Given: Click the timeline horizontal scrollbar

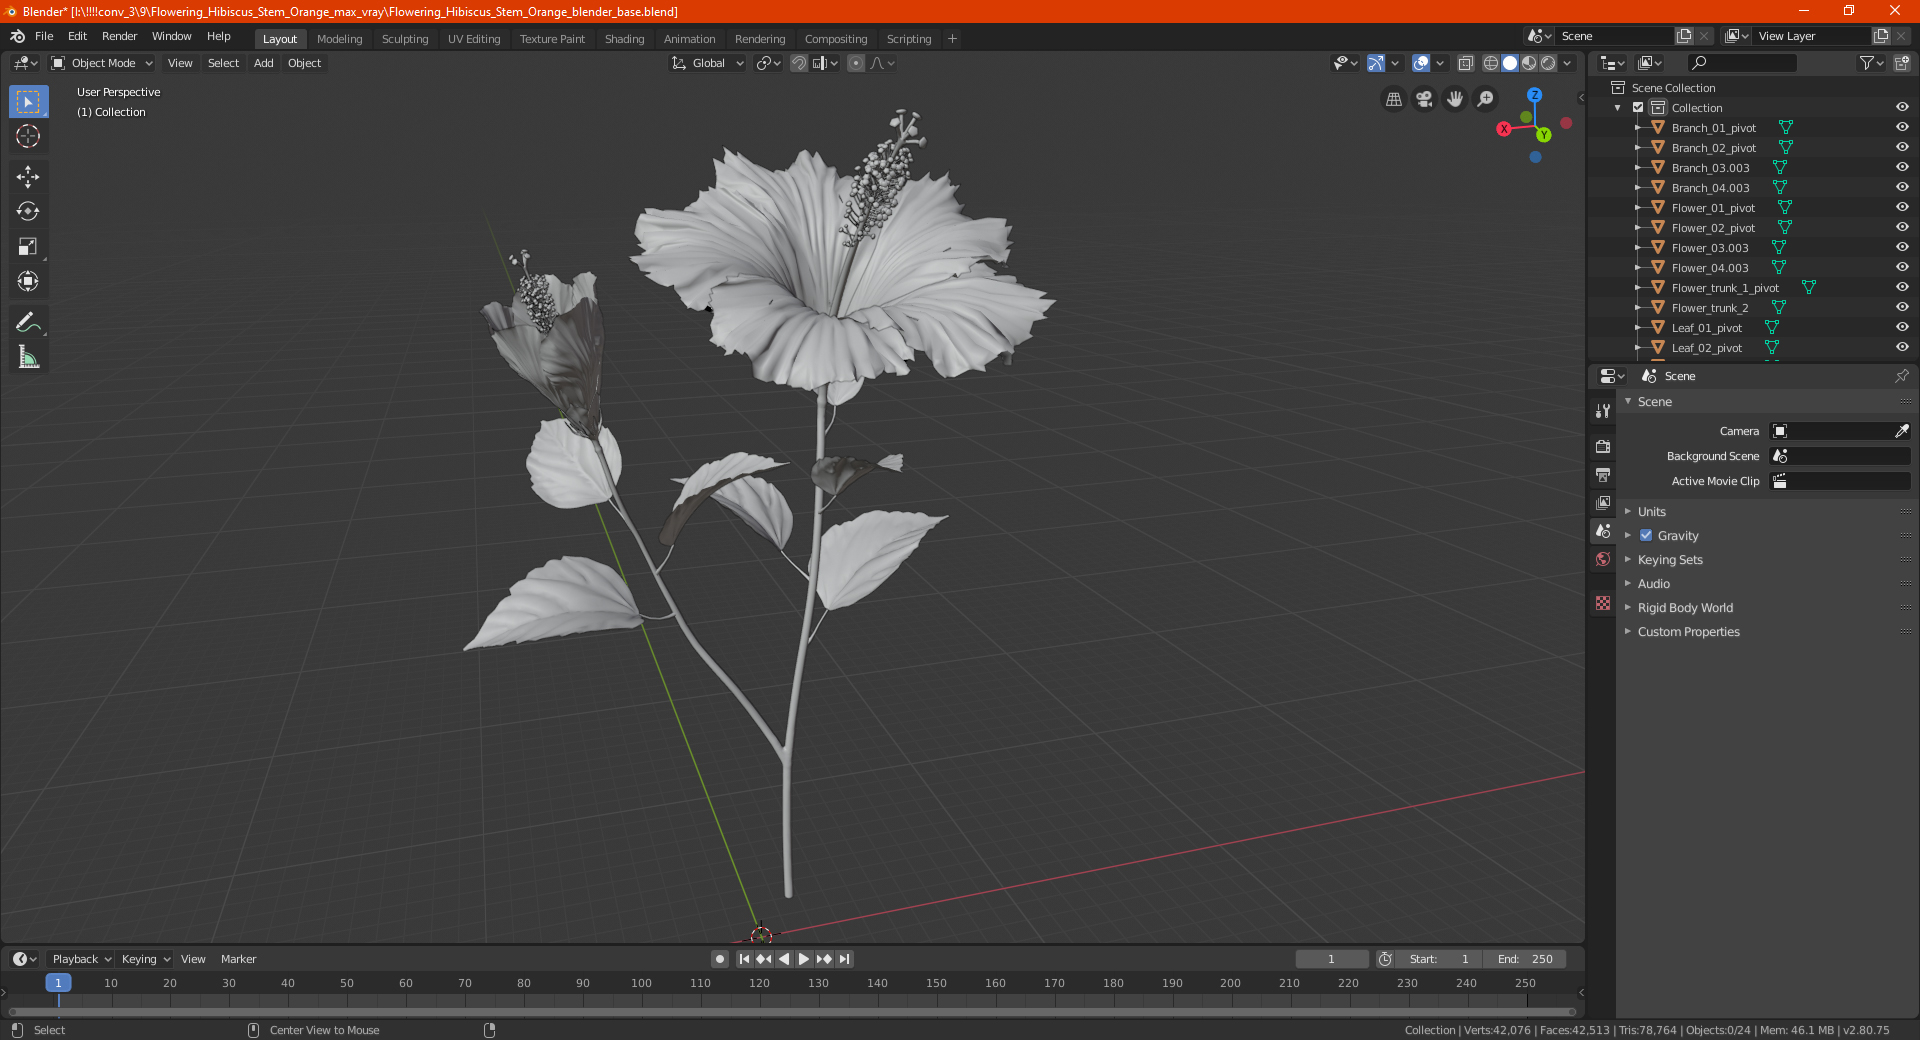Looking at the screenshot, I should [791, 1012].
